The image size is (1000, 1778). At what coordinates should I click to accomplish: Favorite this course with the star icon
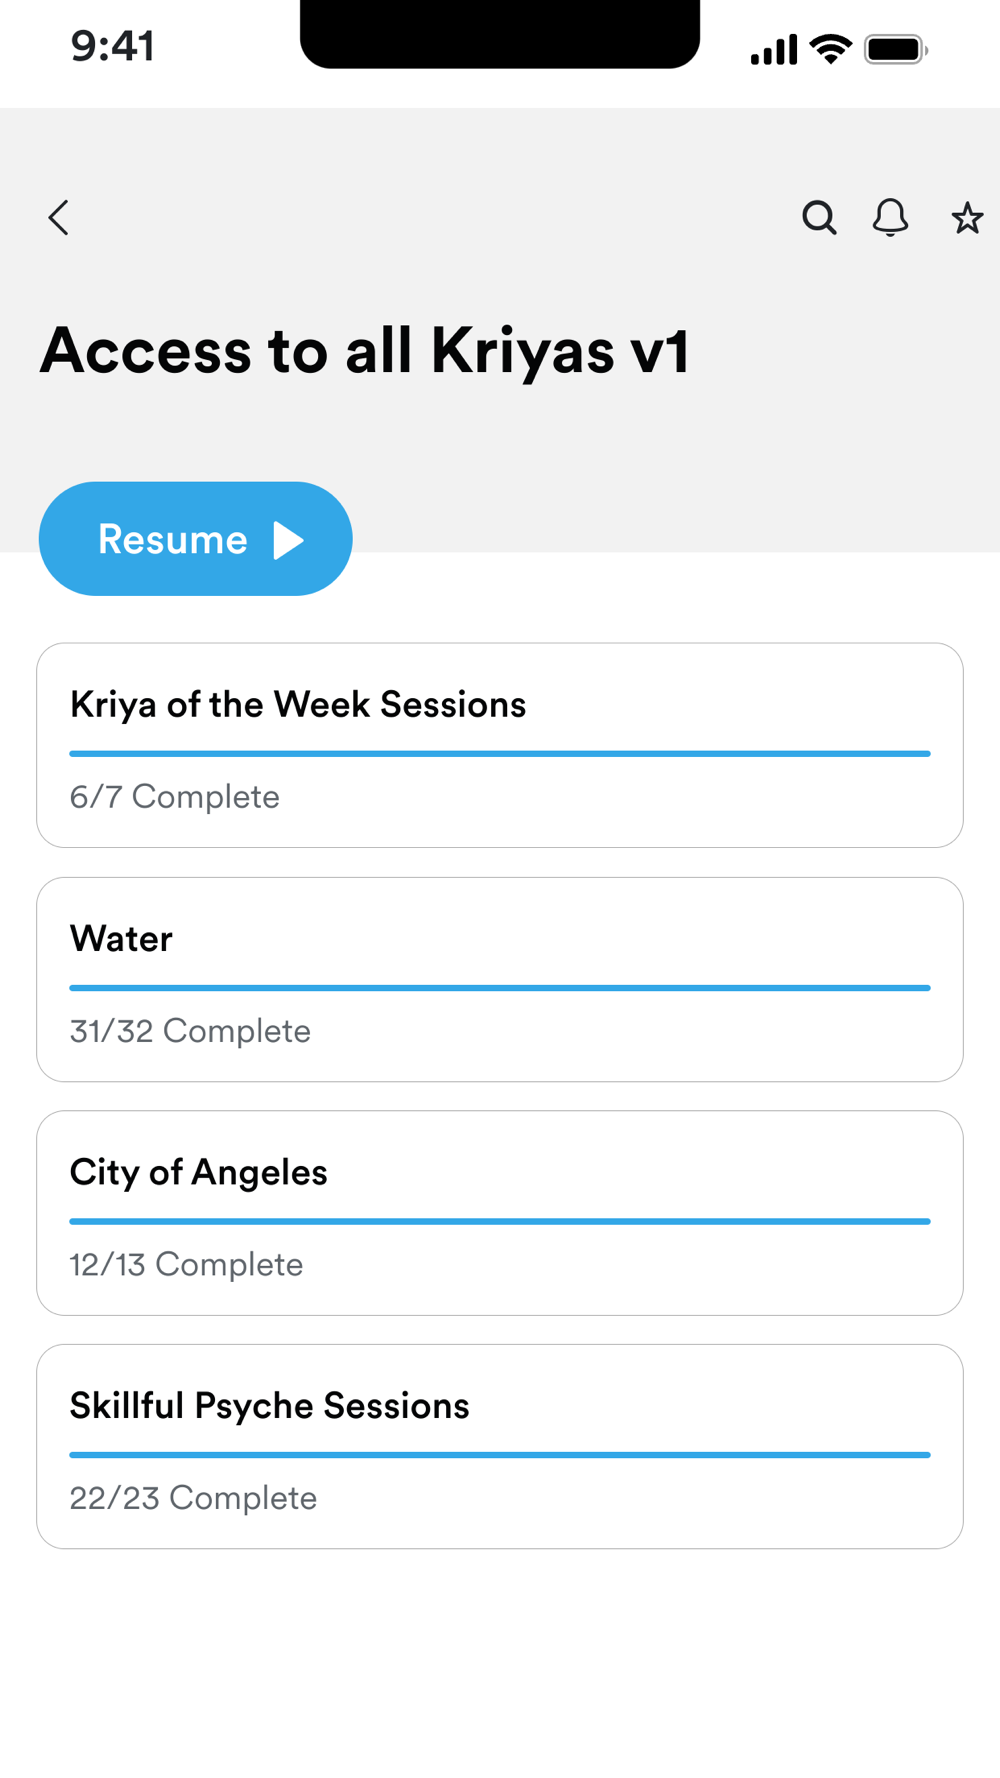point(966,218)
